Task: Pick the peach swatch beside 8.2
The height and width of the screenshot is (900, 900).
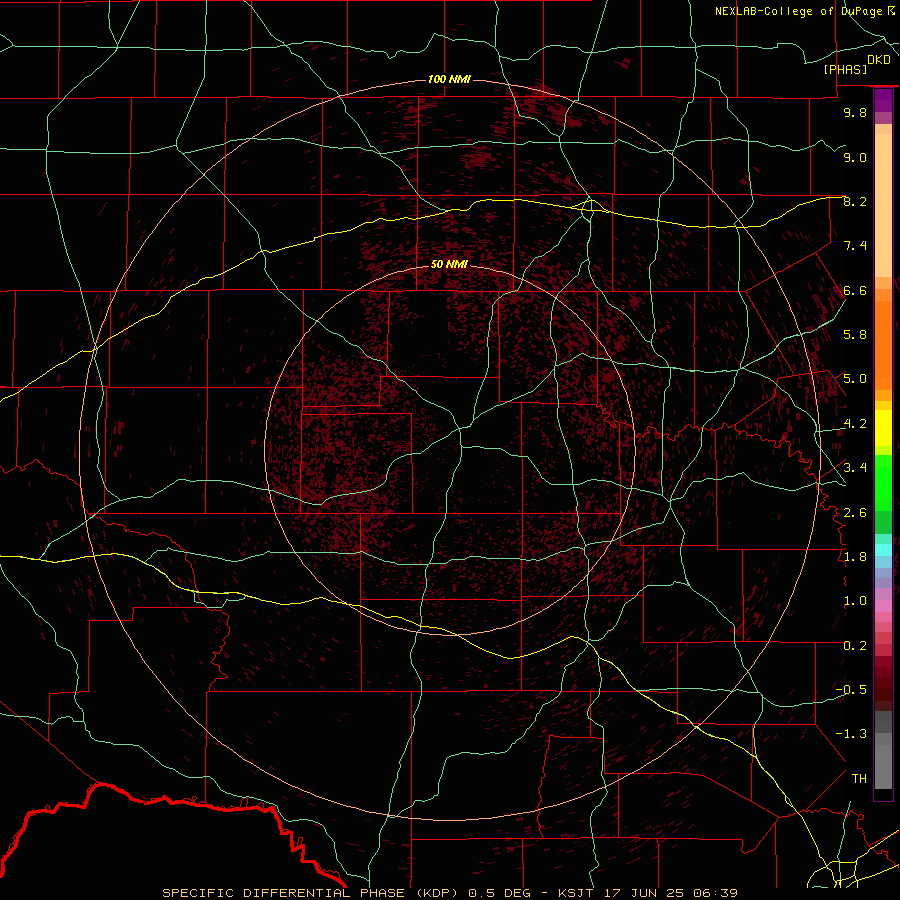Action: pos(883,205)
